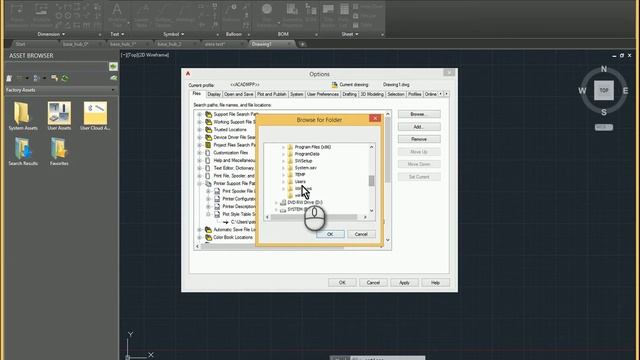Open the Factory Assets dropdown
This screenshot has height=360, width=640.
(x=113, y=90)
